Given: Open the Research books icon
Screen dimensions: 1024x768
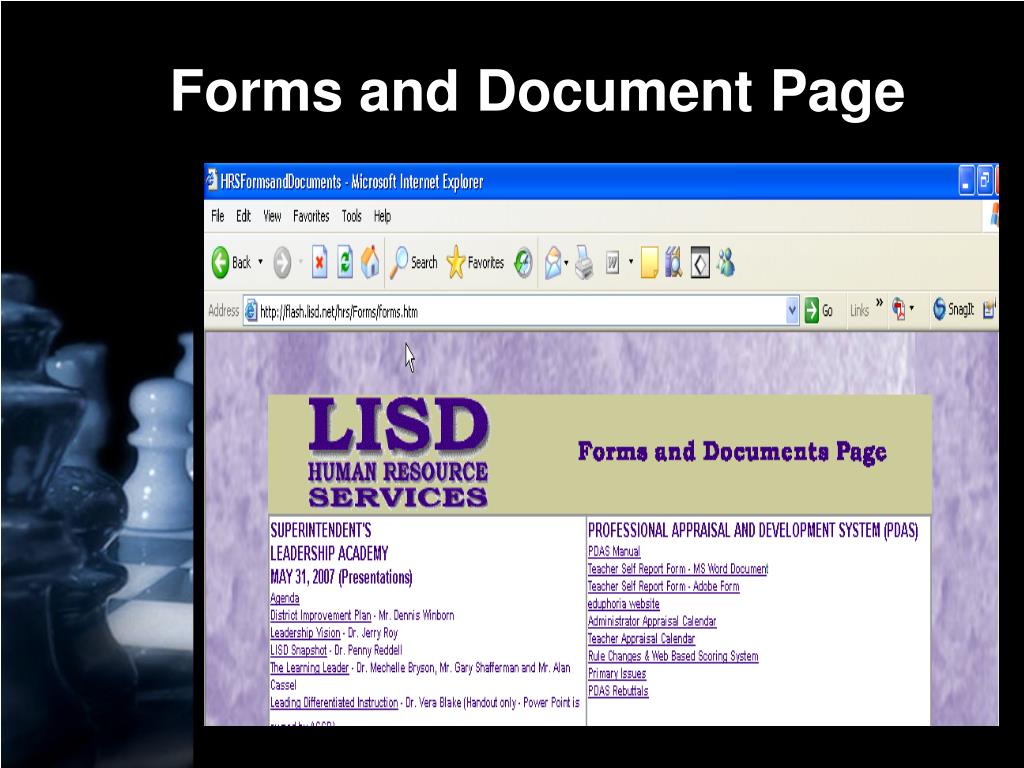Looking at the screenshot, I should pos(673,263).
